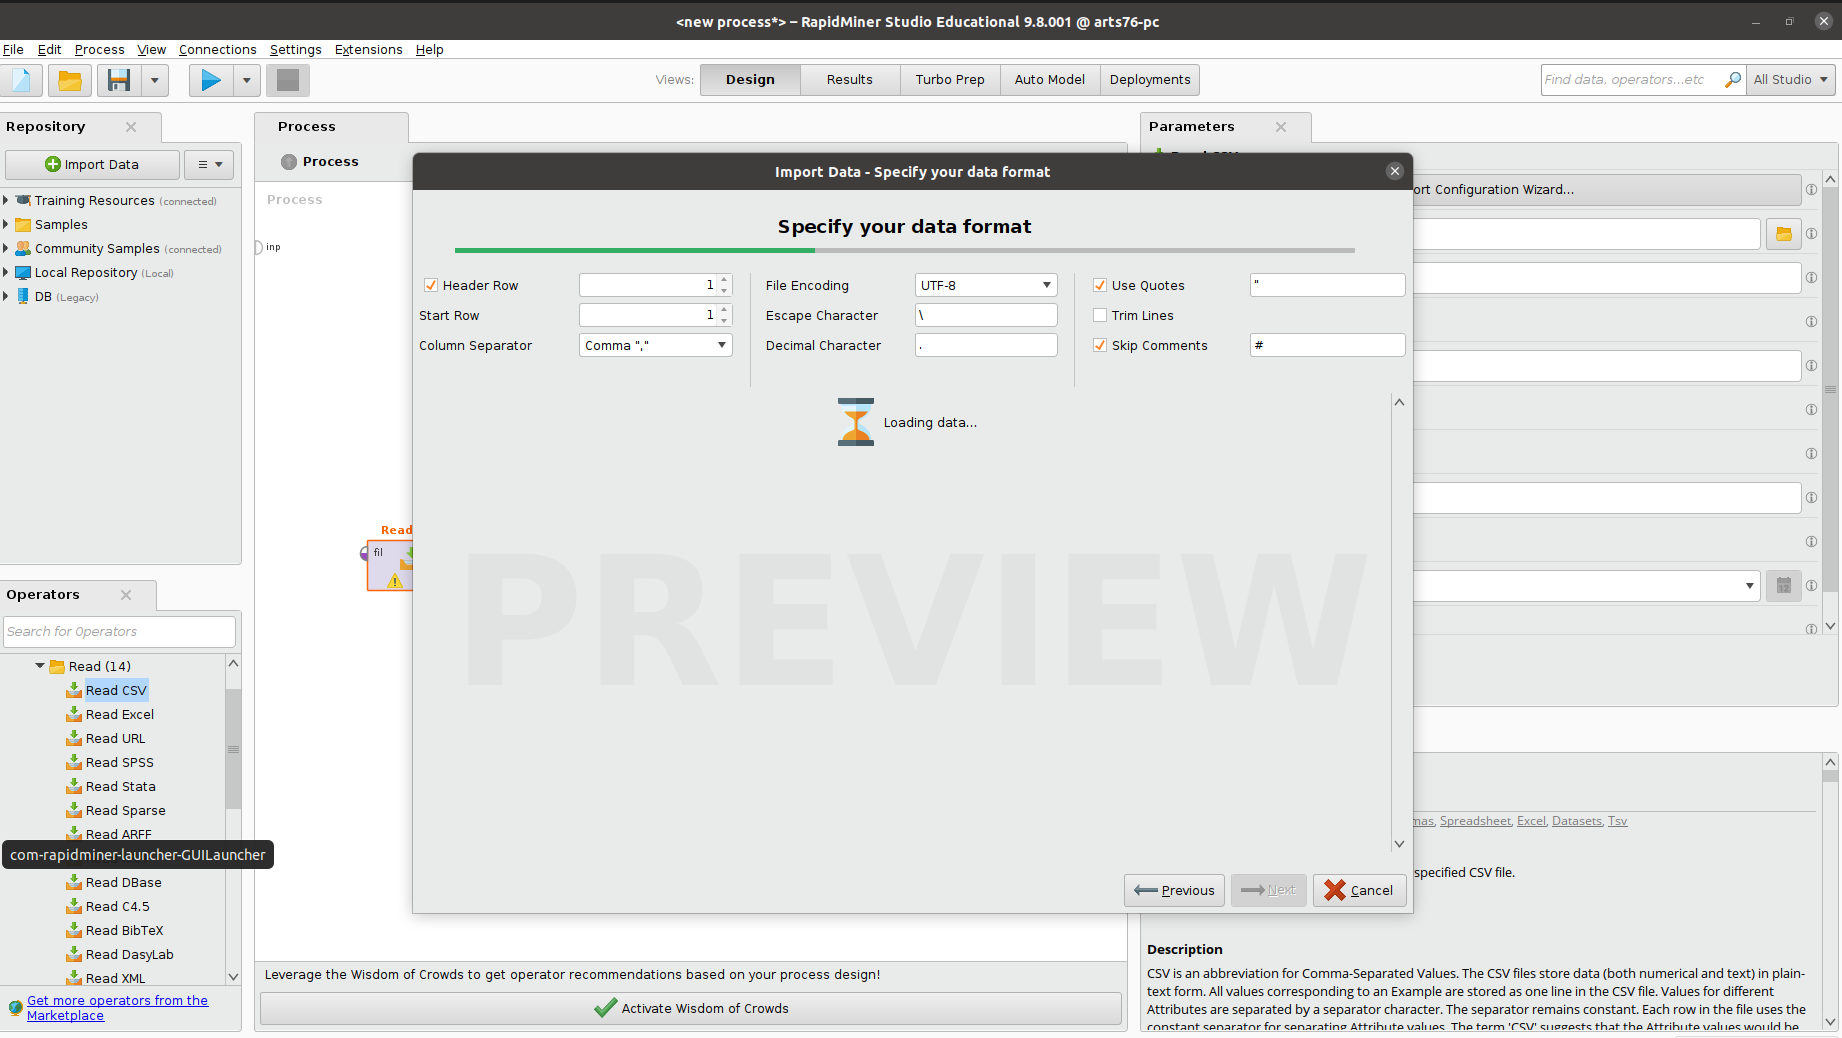
Task: Open the Process menu
Action: (100, 50)
